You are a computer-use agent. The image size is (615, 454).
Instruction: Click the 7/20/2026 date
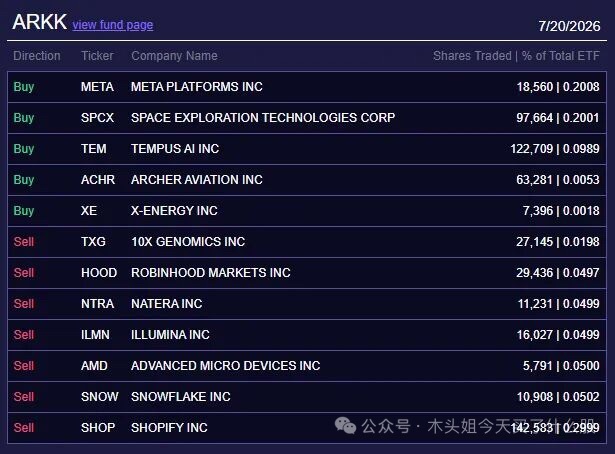[x=569, y=26]
